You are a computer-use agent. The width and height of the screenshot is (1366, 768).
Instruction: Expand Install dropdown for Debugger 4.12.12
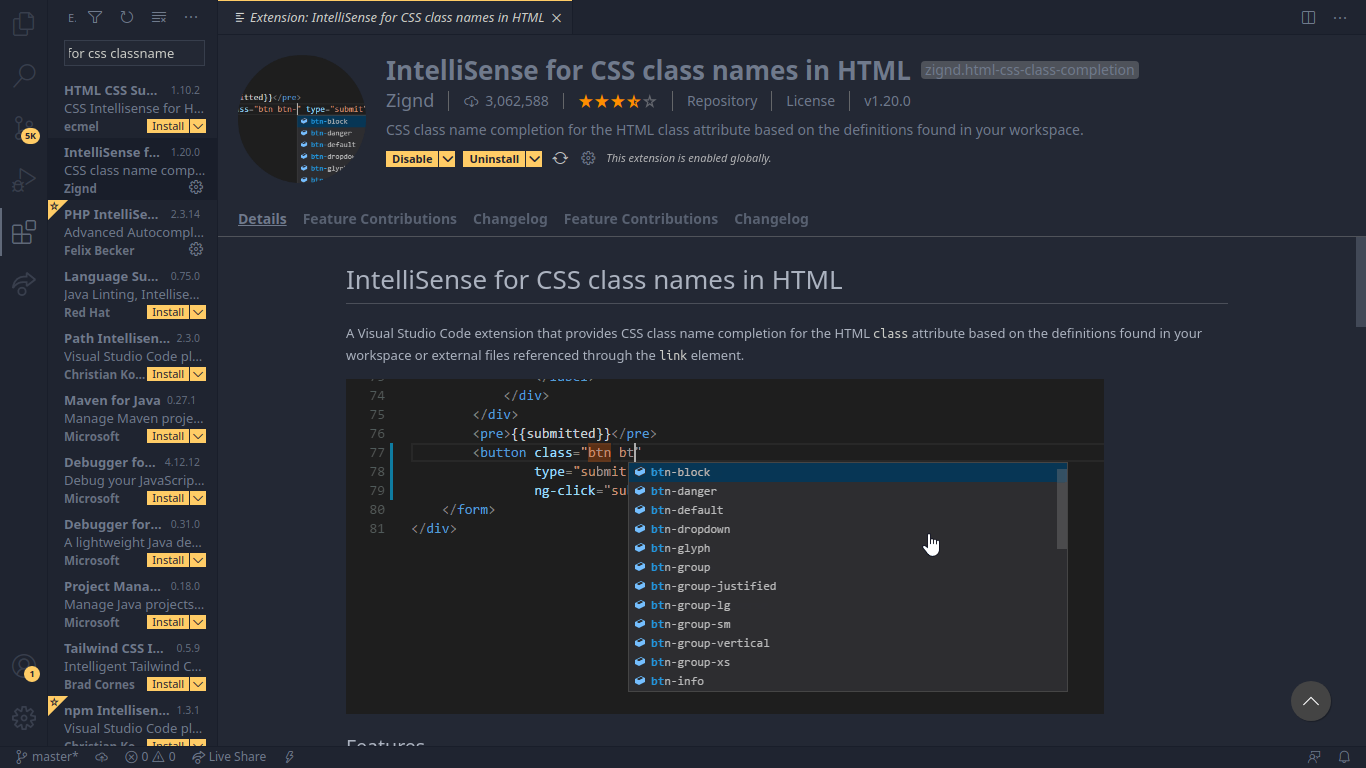[x=198, y=498]
